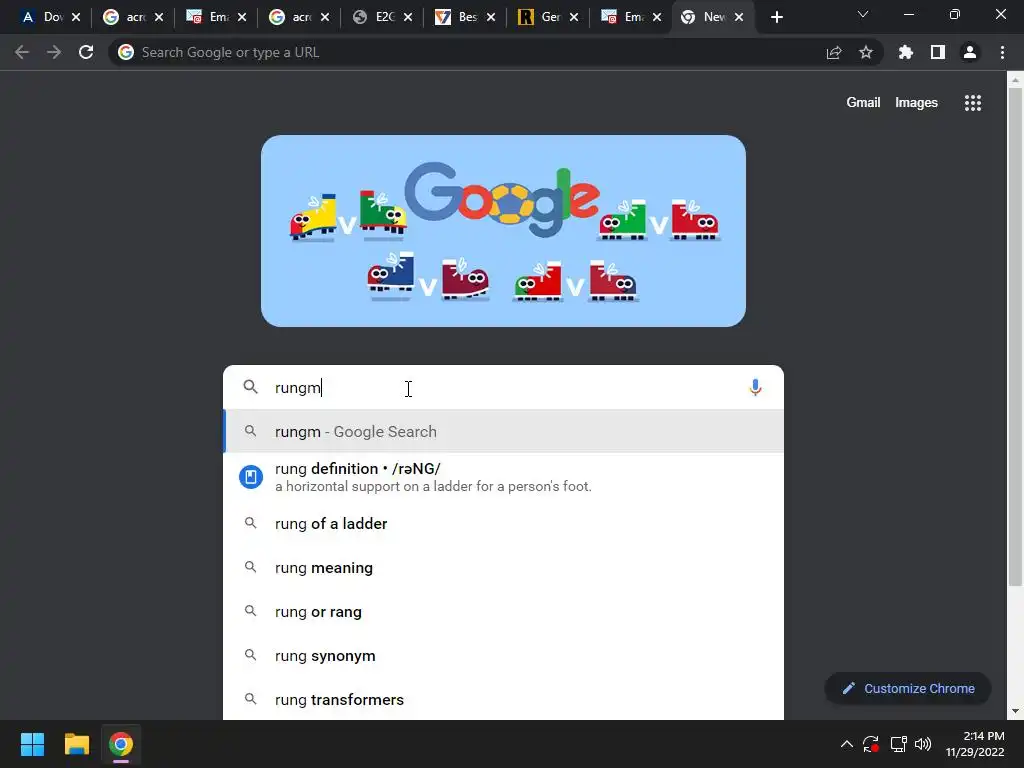Close the 'Ger' tab
Screen dimensions: 1024x768
pos(573,18)
